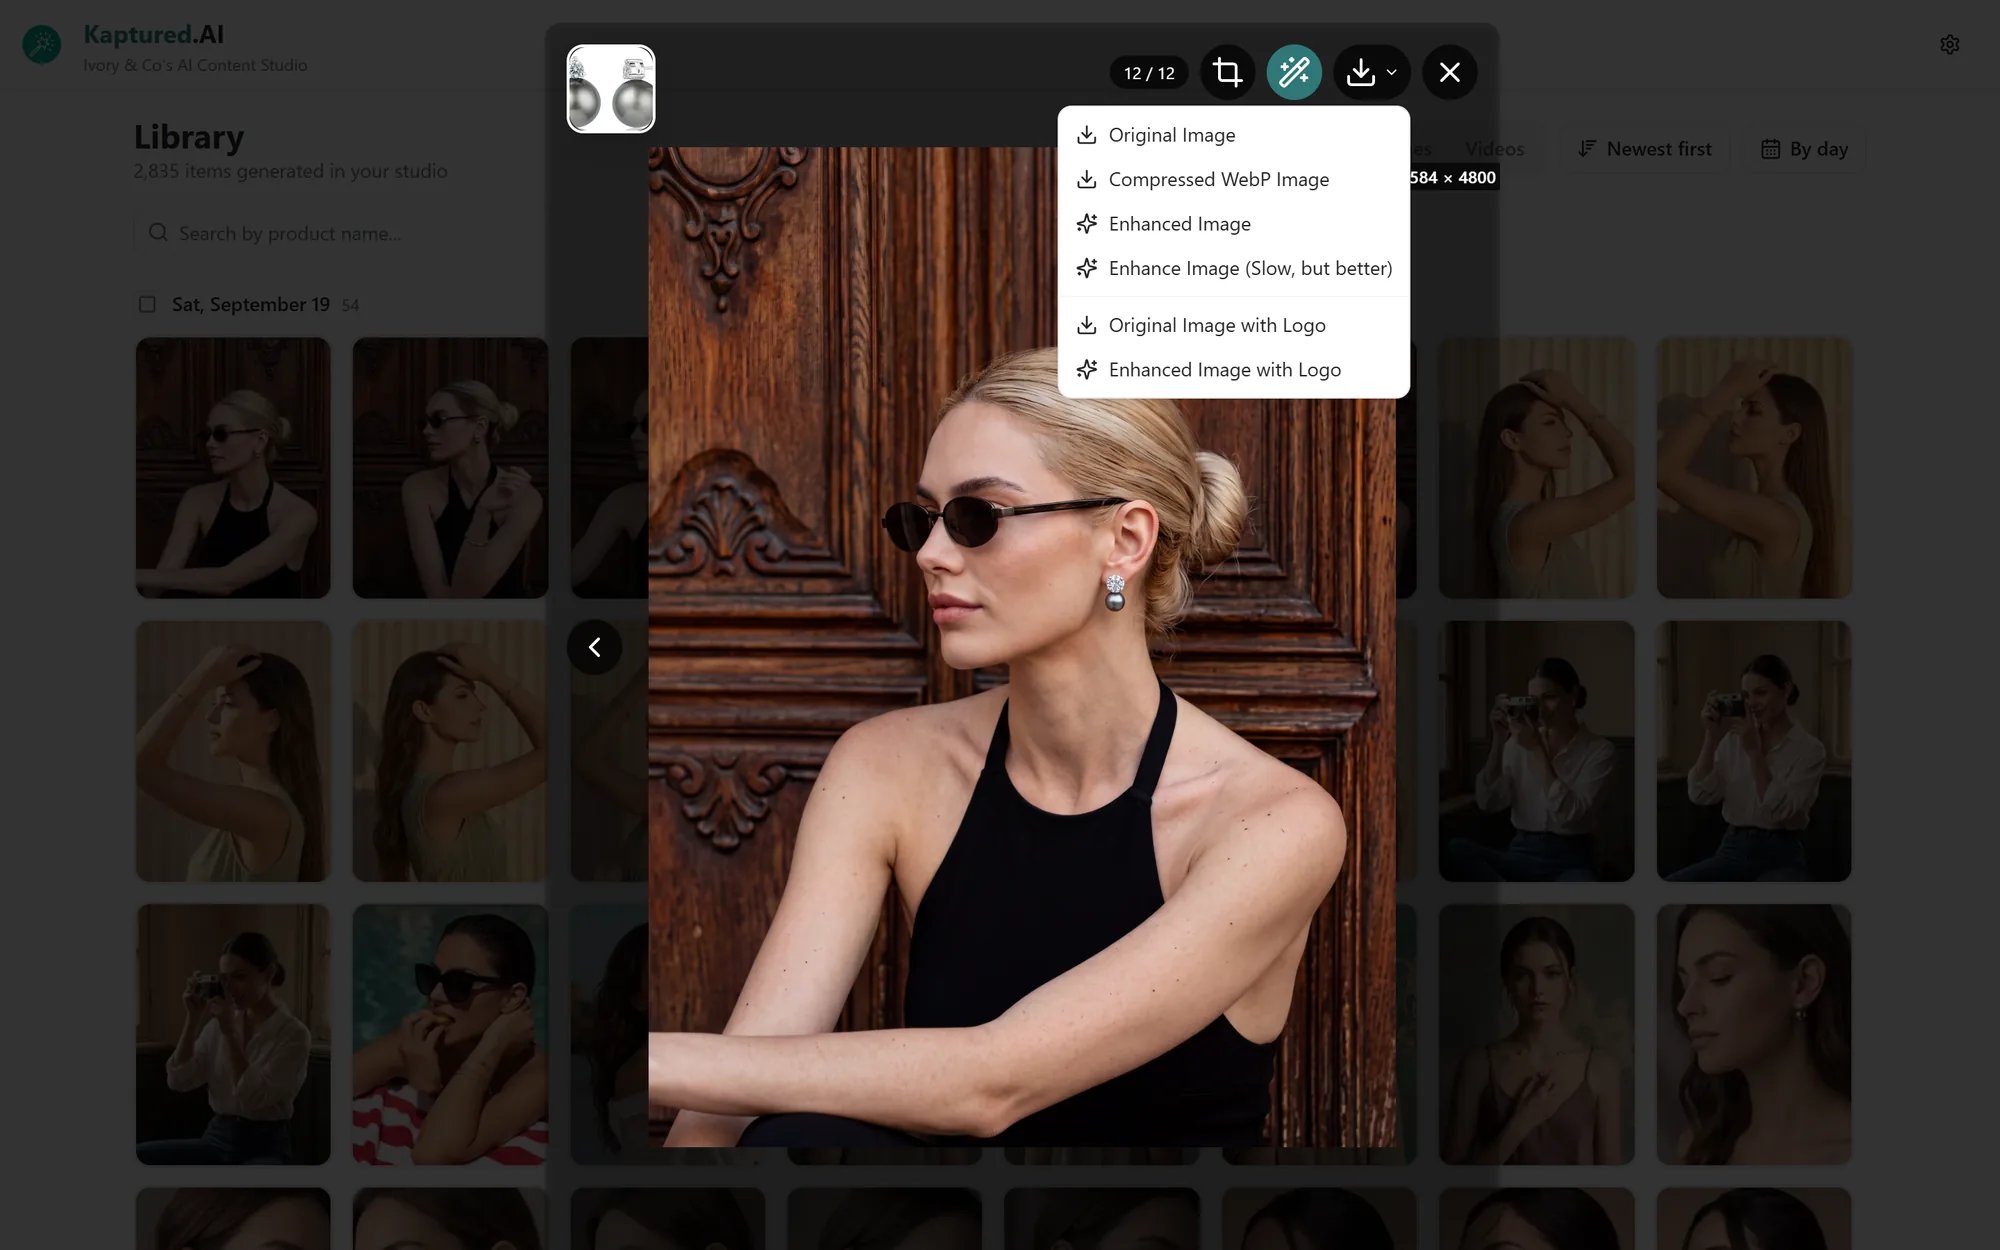
Task: Choose Compressed WebP Image option
Action: tap(1233, 179)
